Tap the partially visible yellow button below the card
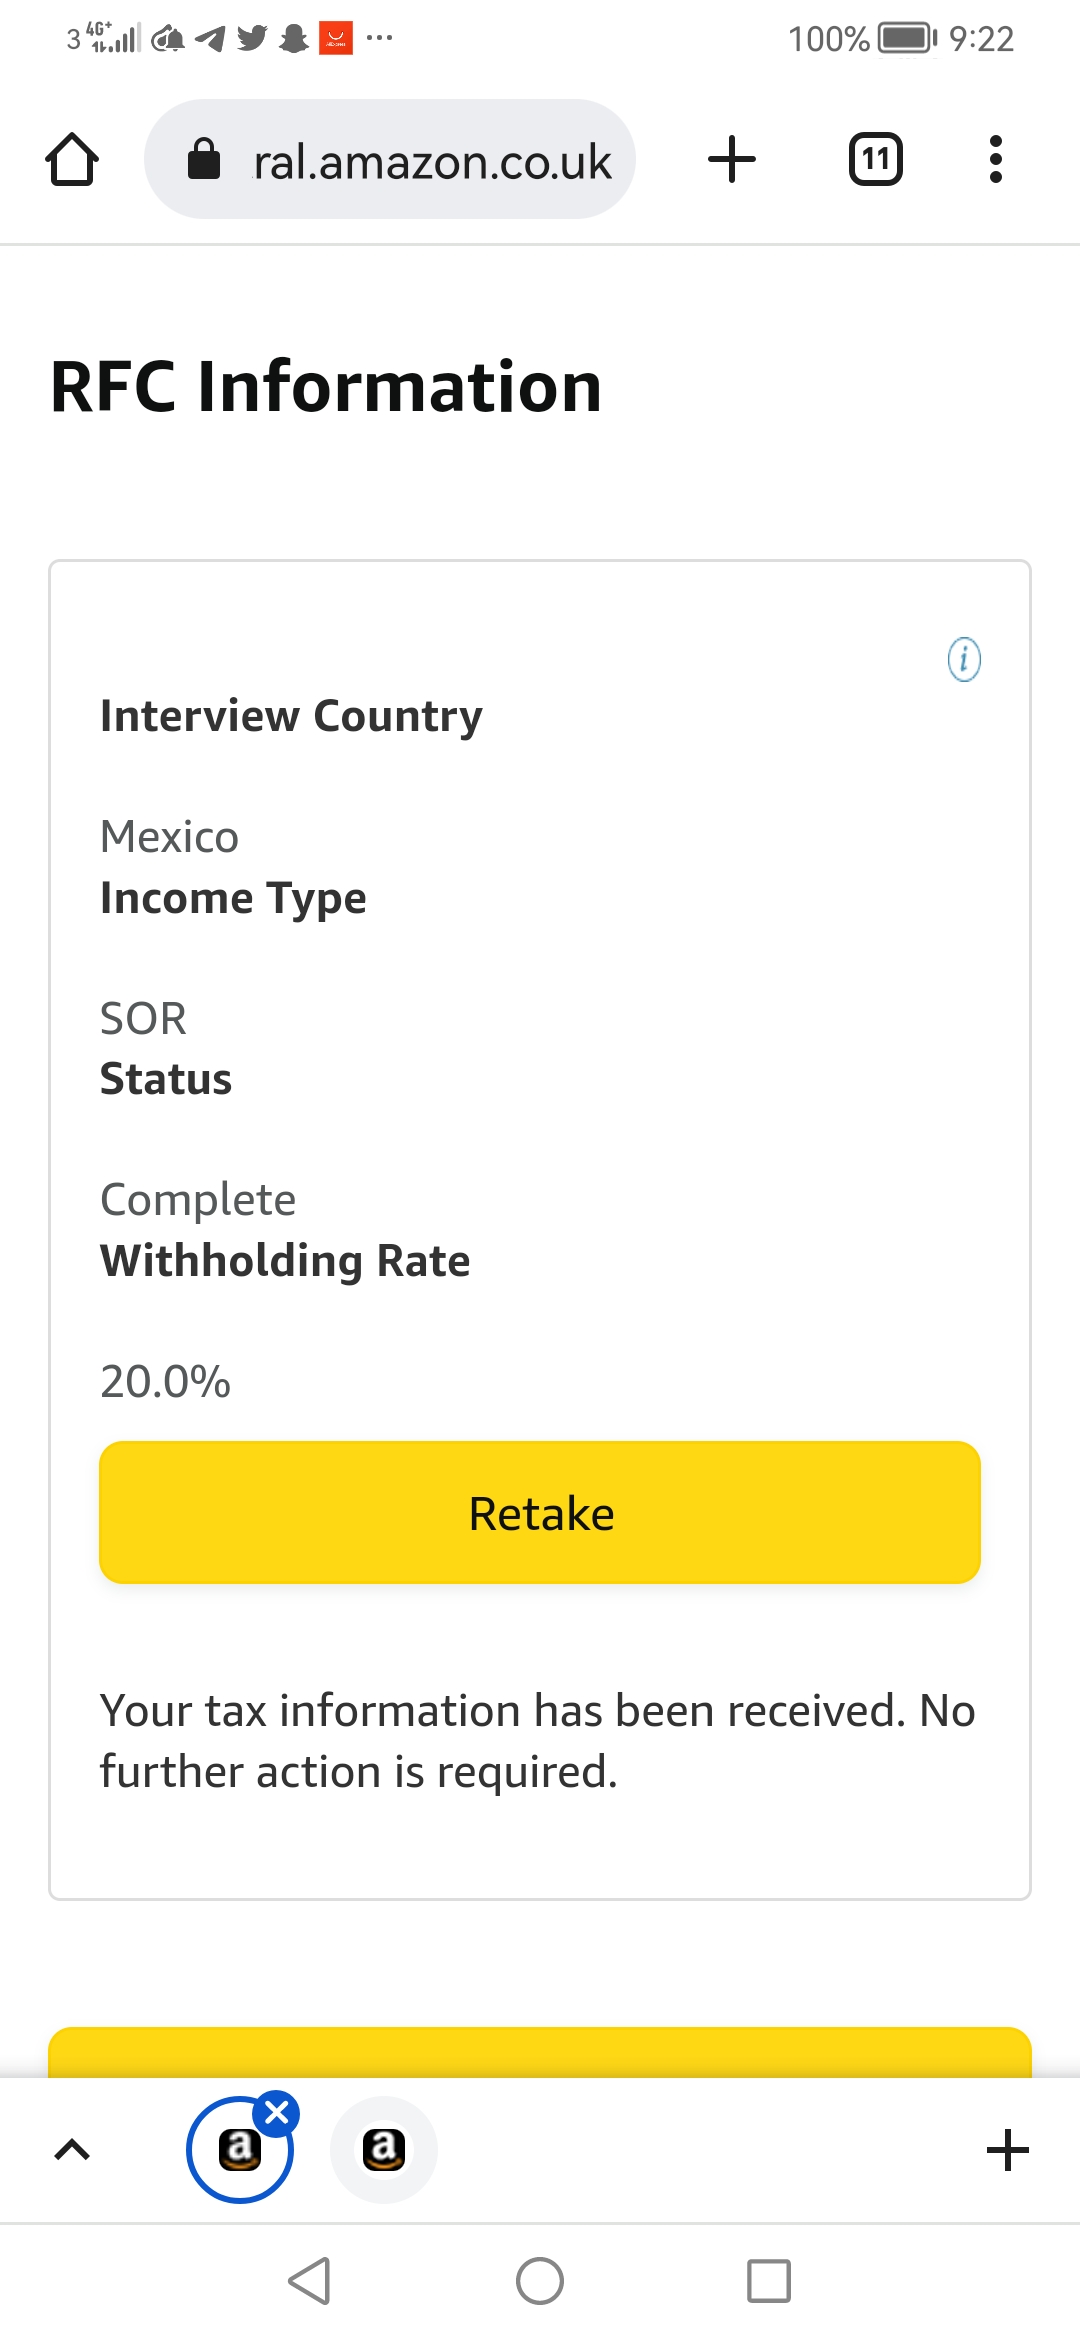 [x=540, y=2052]
